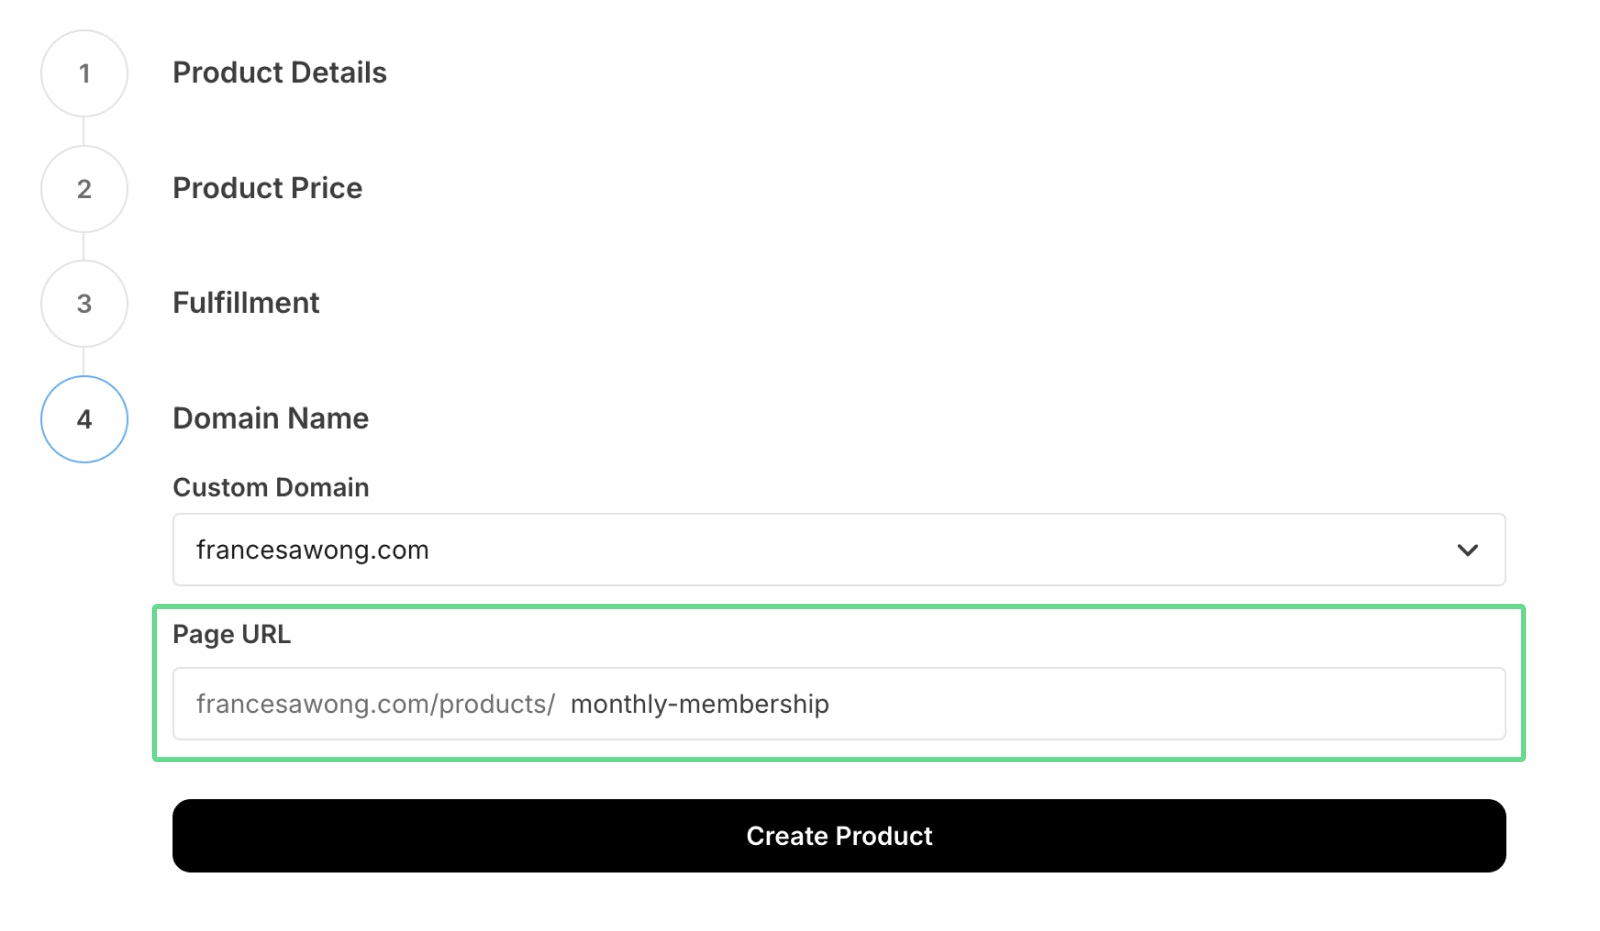
Task: Click the active step 4 circle
Action: [x=84, y=419]
